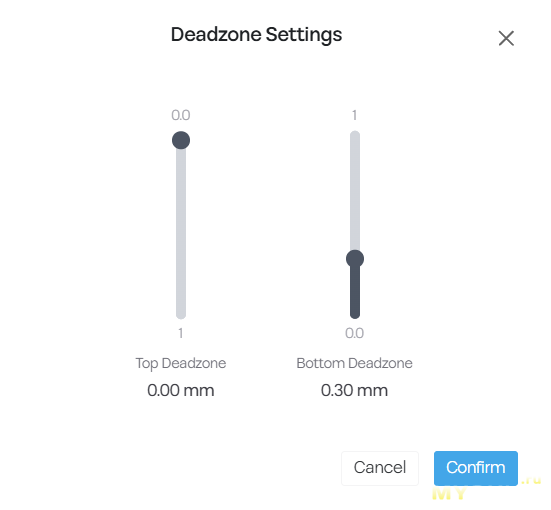Click the Deadzone Settings title
The image size is (551, 510).
click(256, 35)
